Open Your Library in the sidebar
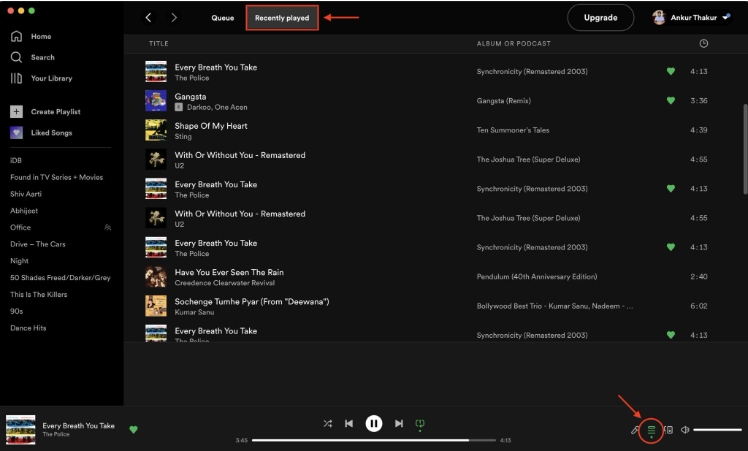Image resolution: width=748 pixels, height=451 pixels. pos(17,78)
